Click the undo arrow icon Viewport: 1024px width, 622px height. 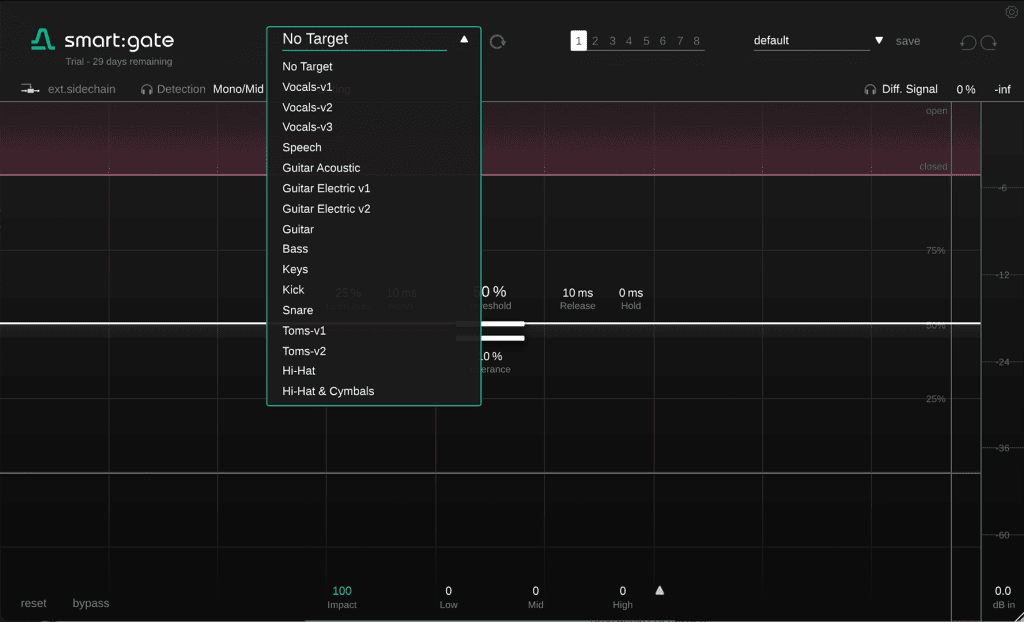point(967,42)
